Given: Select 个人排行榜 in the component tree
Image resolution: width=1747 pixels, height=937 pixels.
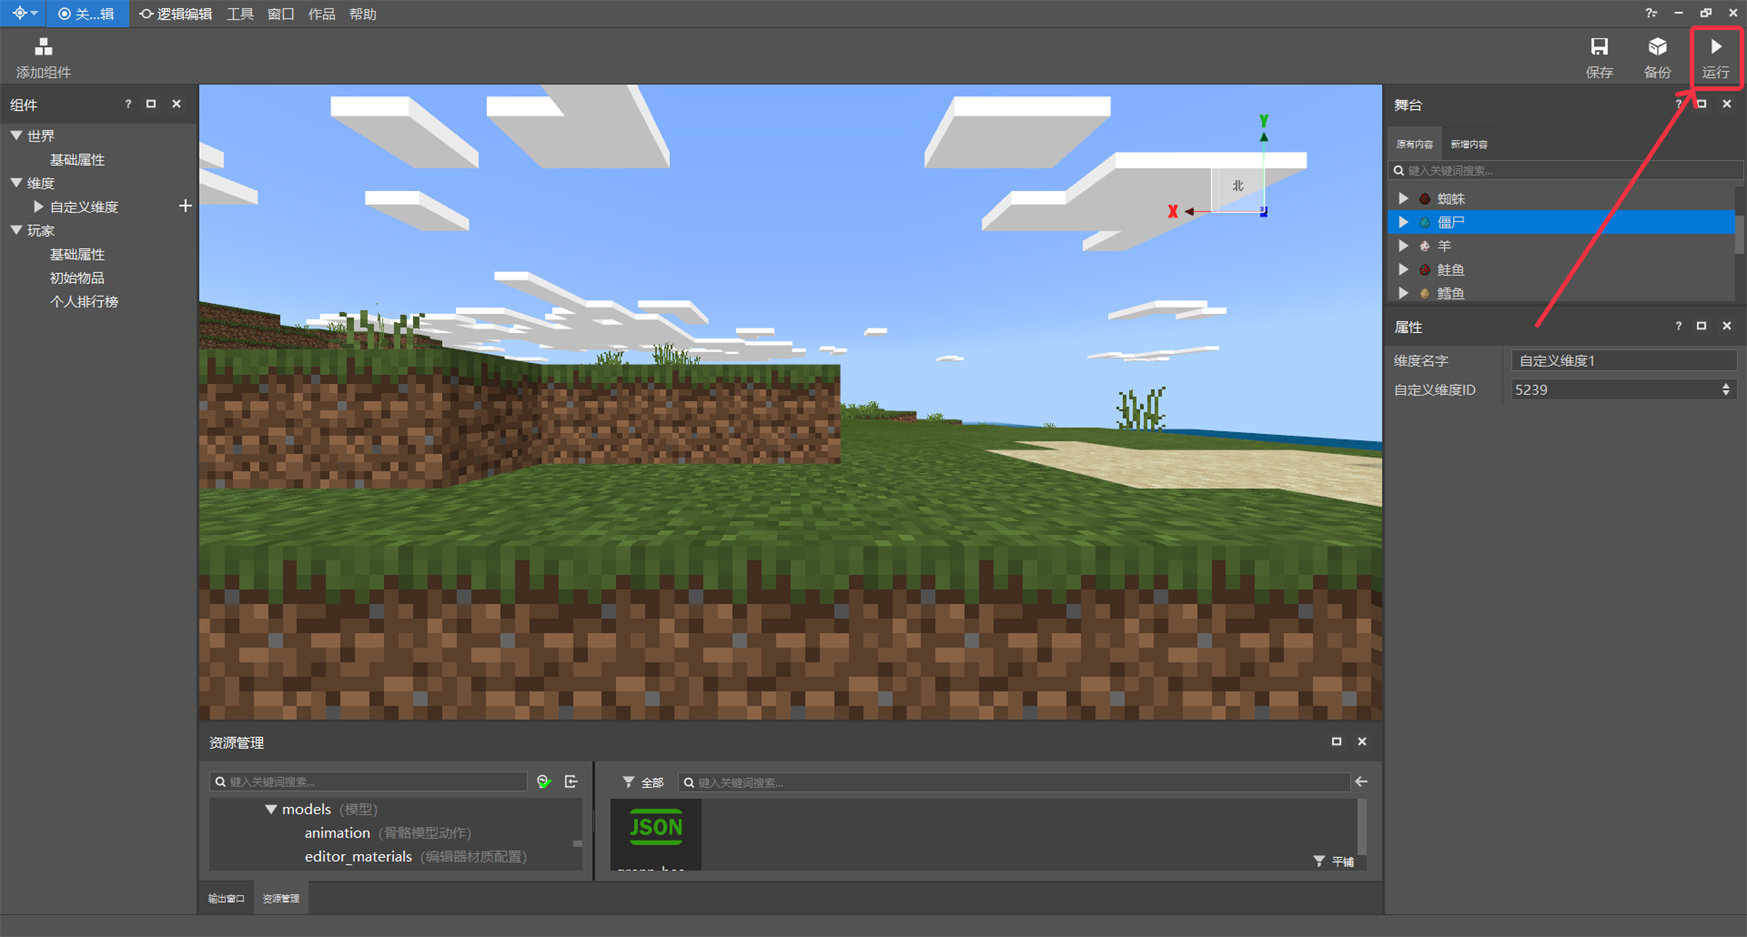Looking at the screenshot, I should point(84,301).
